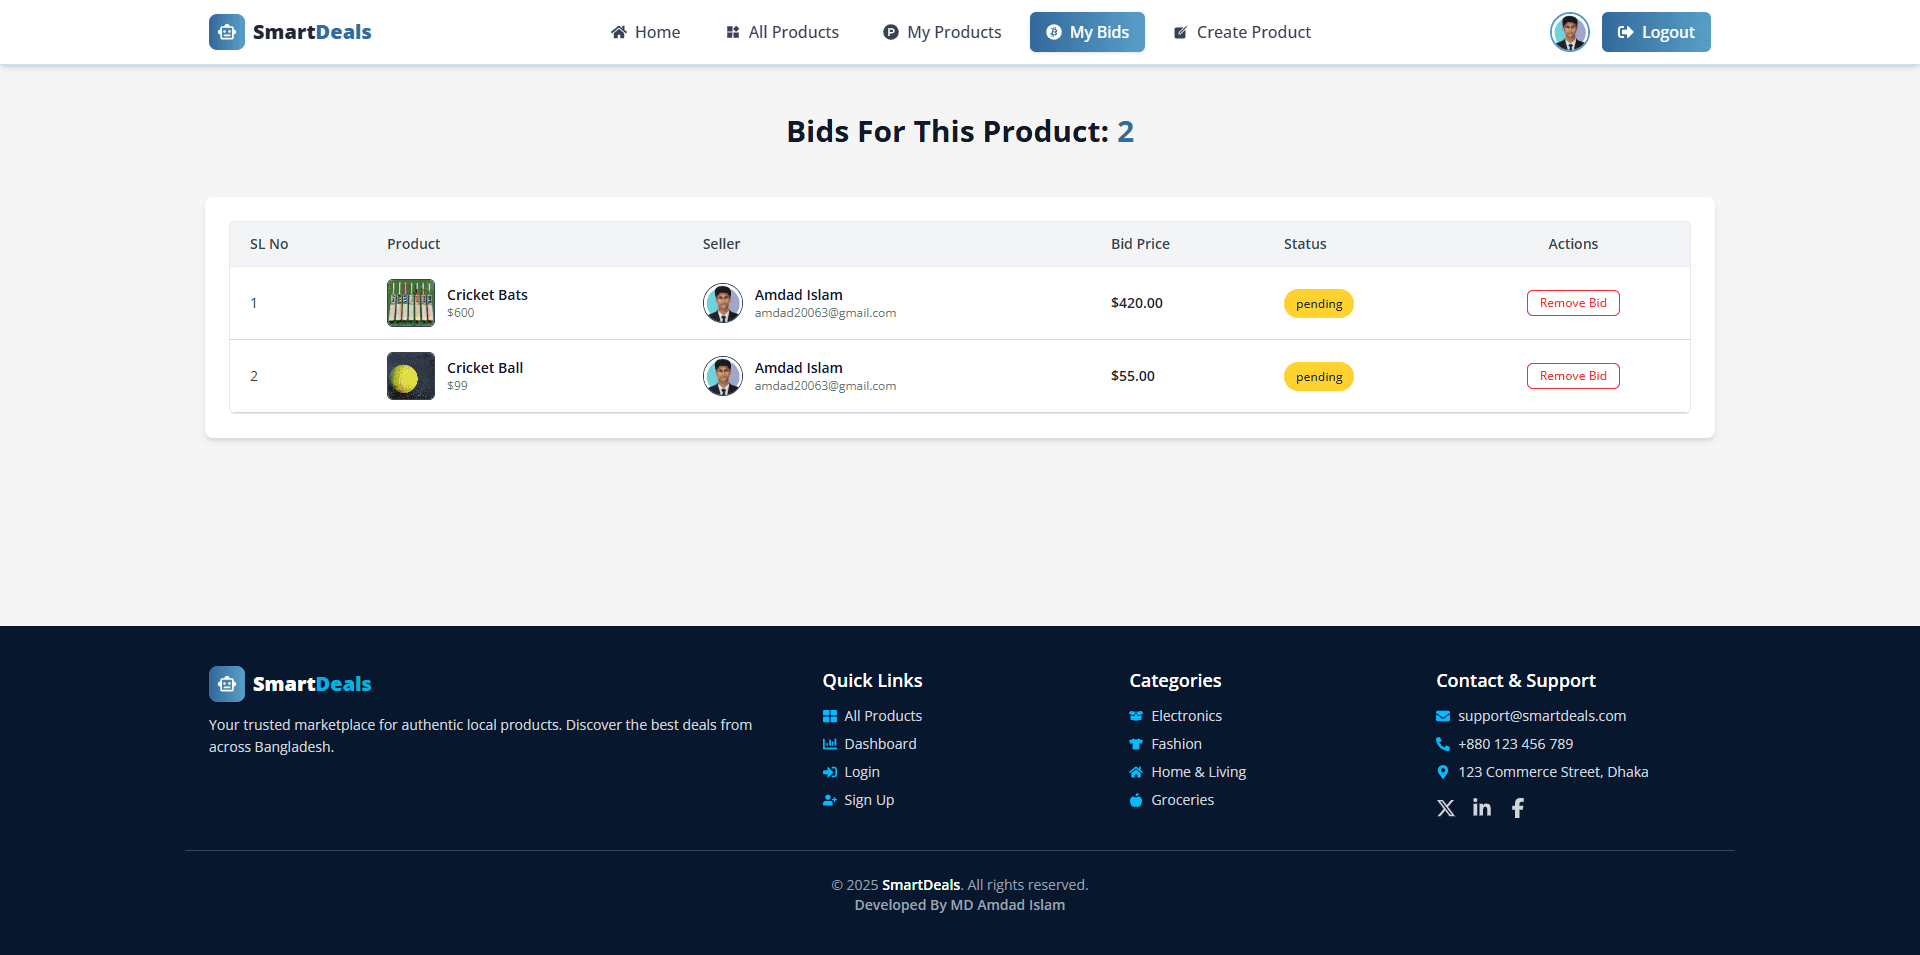Open My Products nav item
This screenshot has height=955, width=1920.
[x=942, y=32]
